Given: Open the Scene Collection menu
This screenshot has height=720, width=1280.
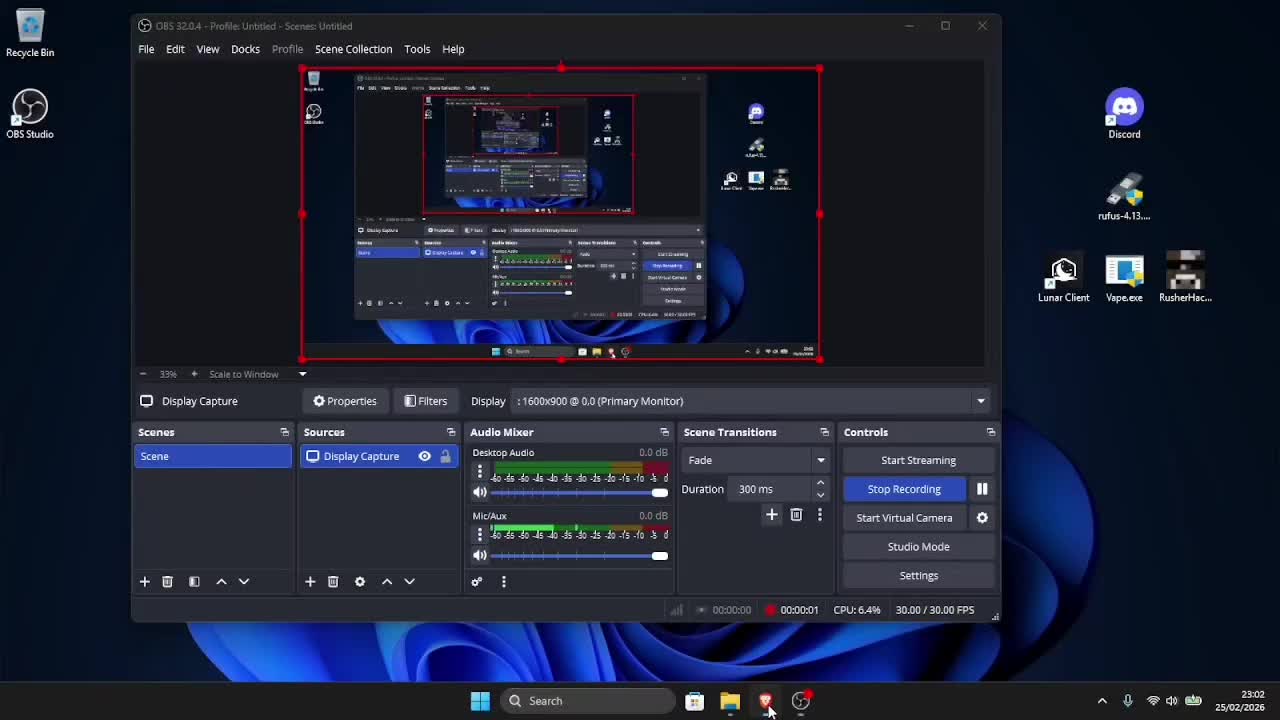Looking at the screenshot, I should (353, 49).
